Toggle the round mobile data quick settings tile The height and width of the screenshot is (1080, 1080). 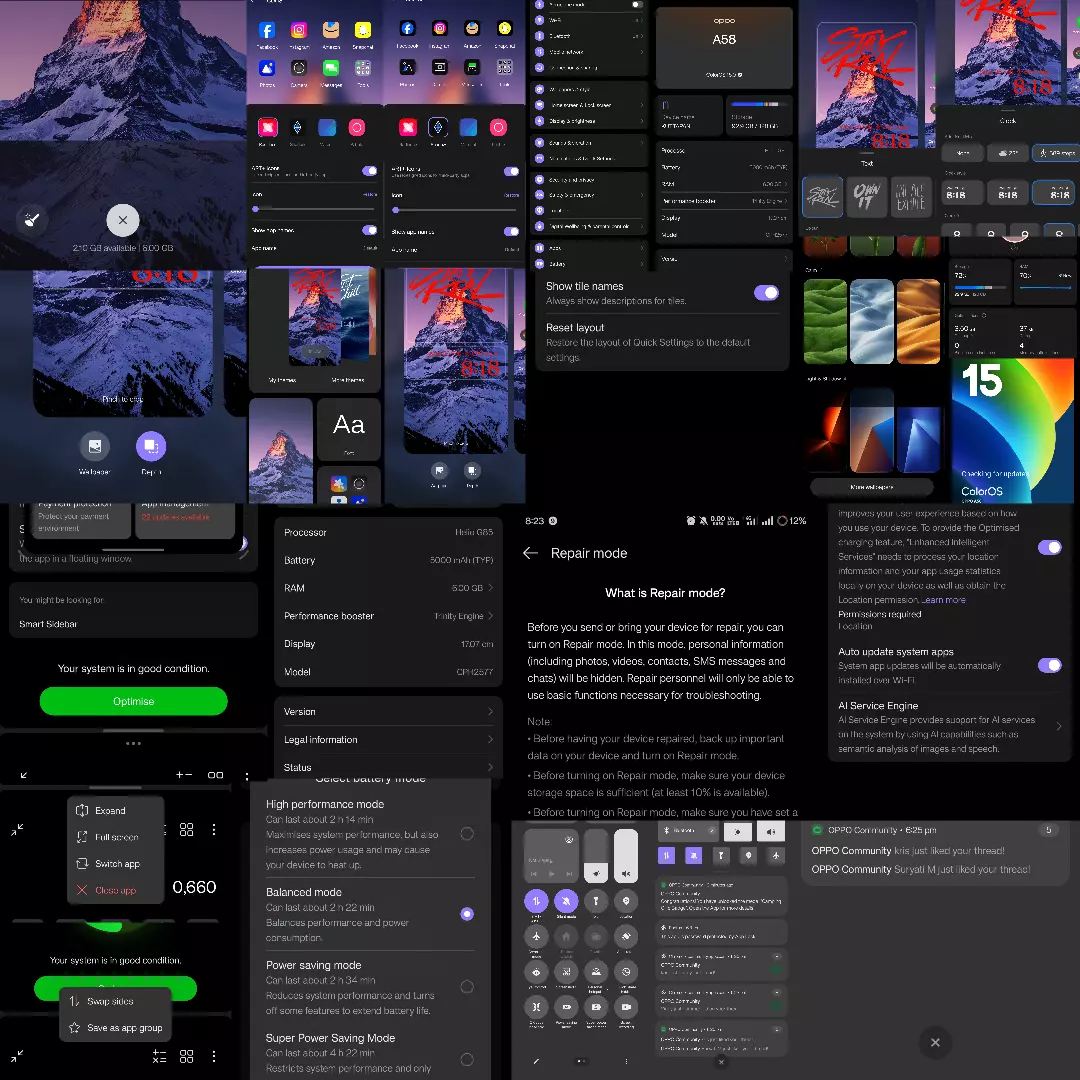click(x=537, y=901)
